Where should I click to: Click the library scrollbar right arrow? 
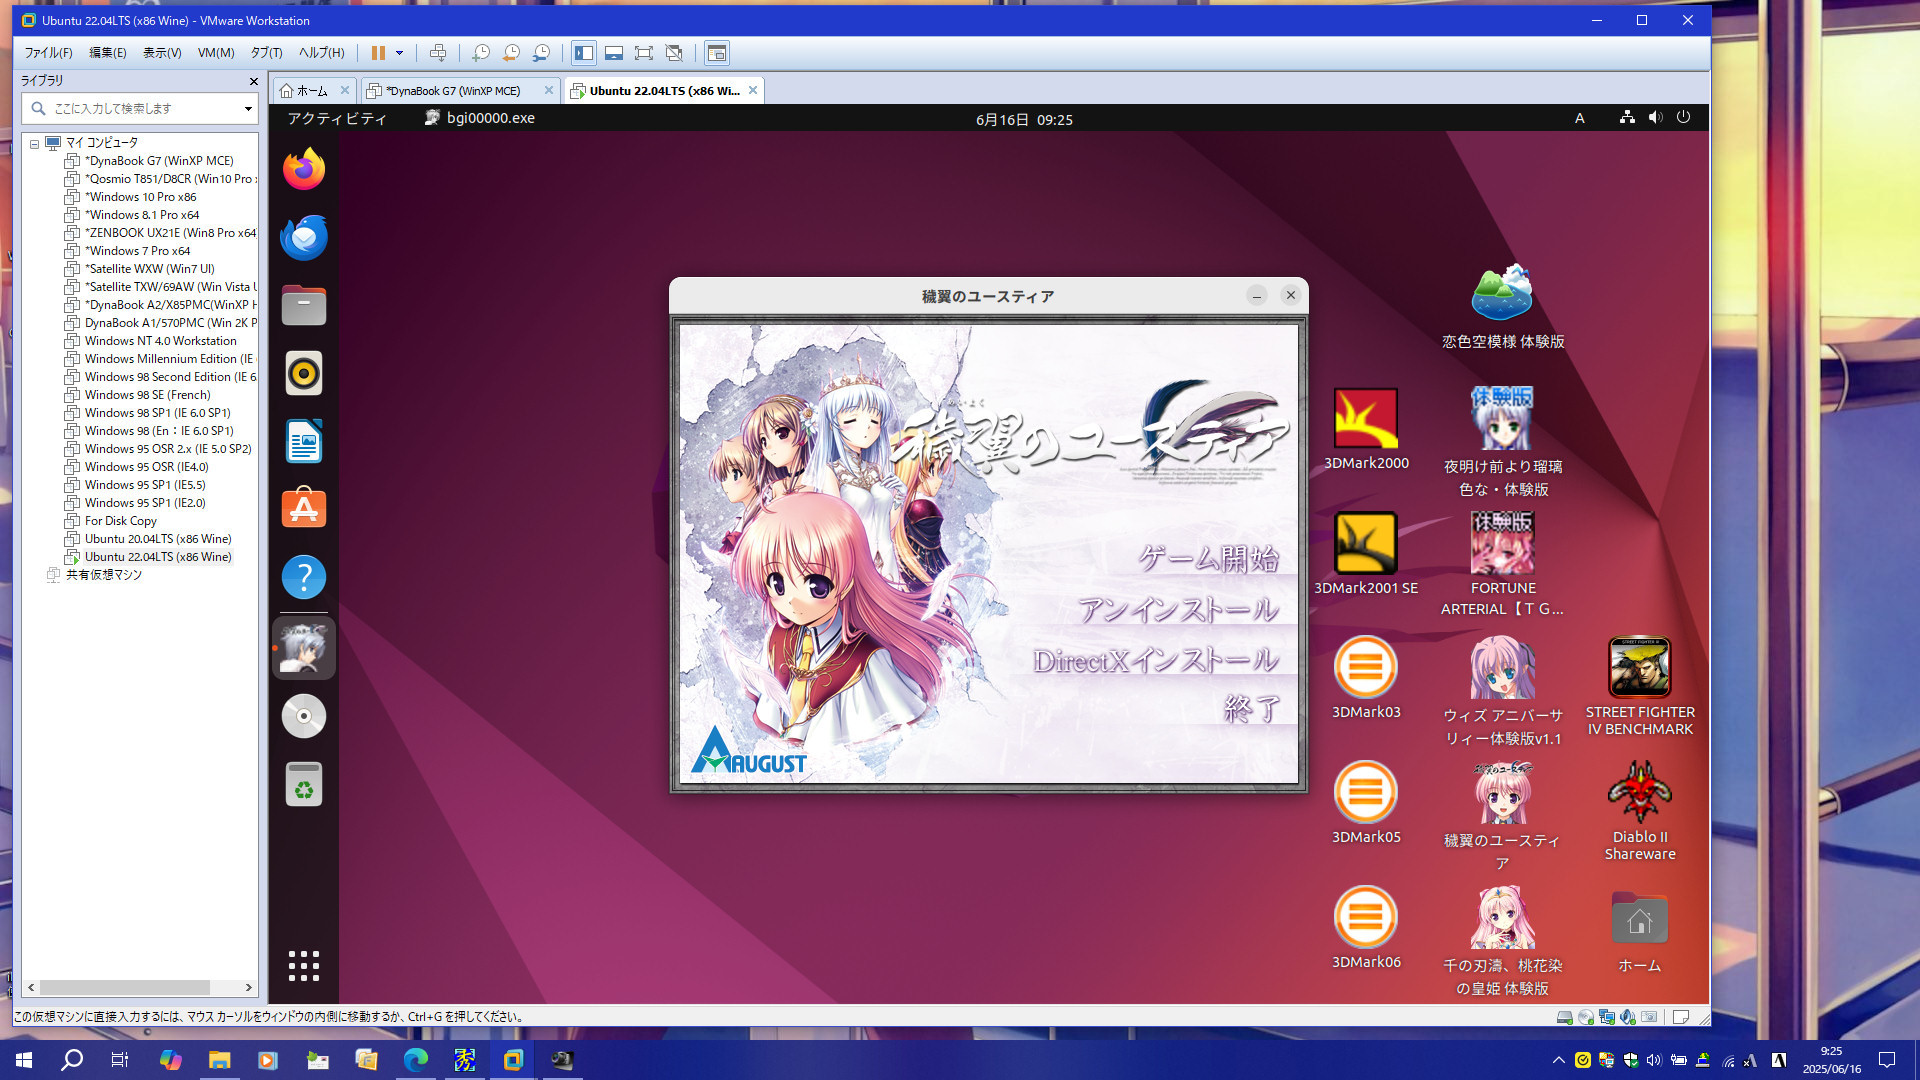pyautogui.click(x=249, y=987)
